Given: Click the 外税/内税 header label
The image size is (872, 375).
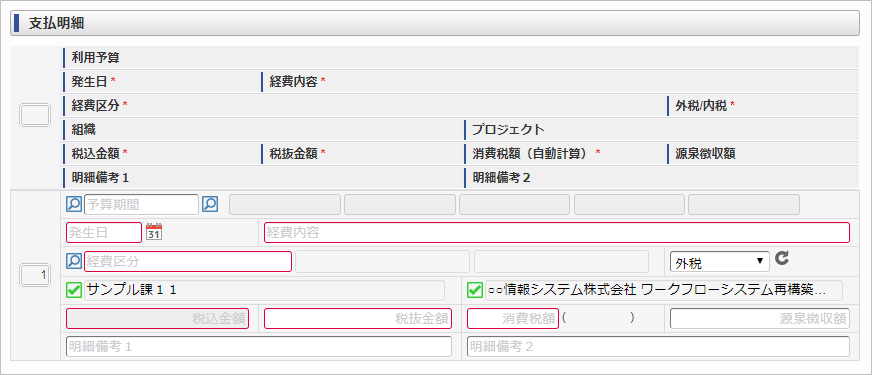Looking at the screenshot, I should point(701,106).
